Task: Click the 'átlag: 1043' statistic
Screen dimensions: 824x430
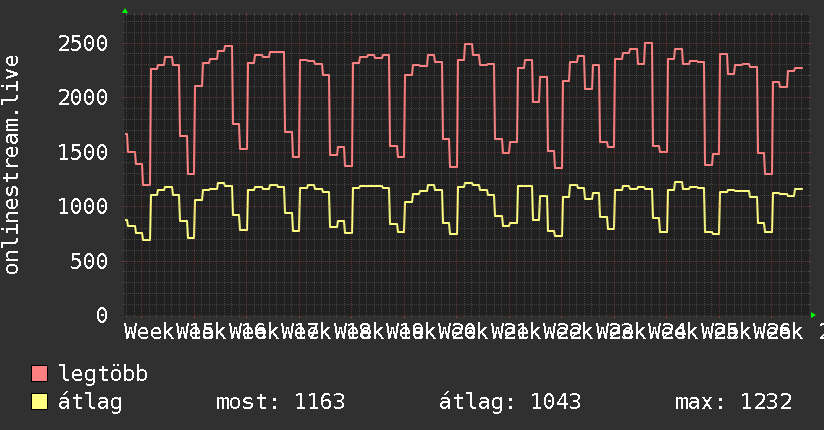Action: point(510,402)
